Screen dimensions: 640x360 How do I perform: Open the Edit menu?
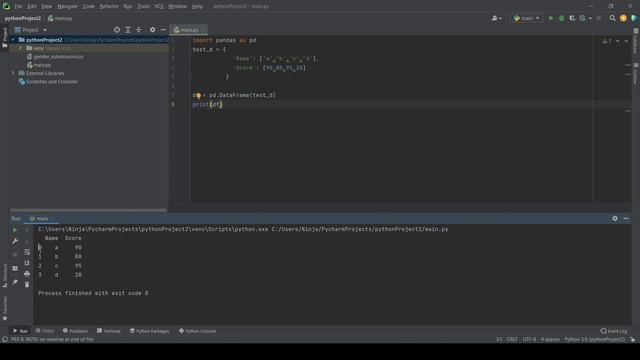[31, 7]
